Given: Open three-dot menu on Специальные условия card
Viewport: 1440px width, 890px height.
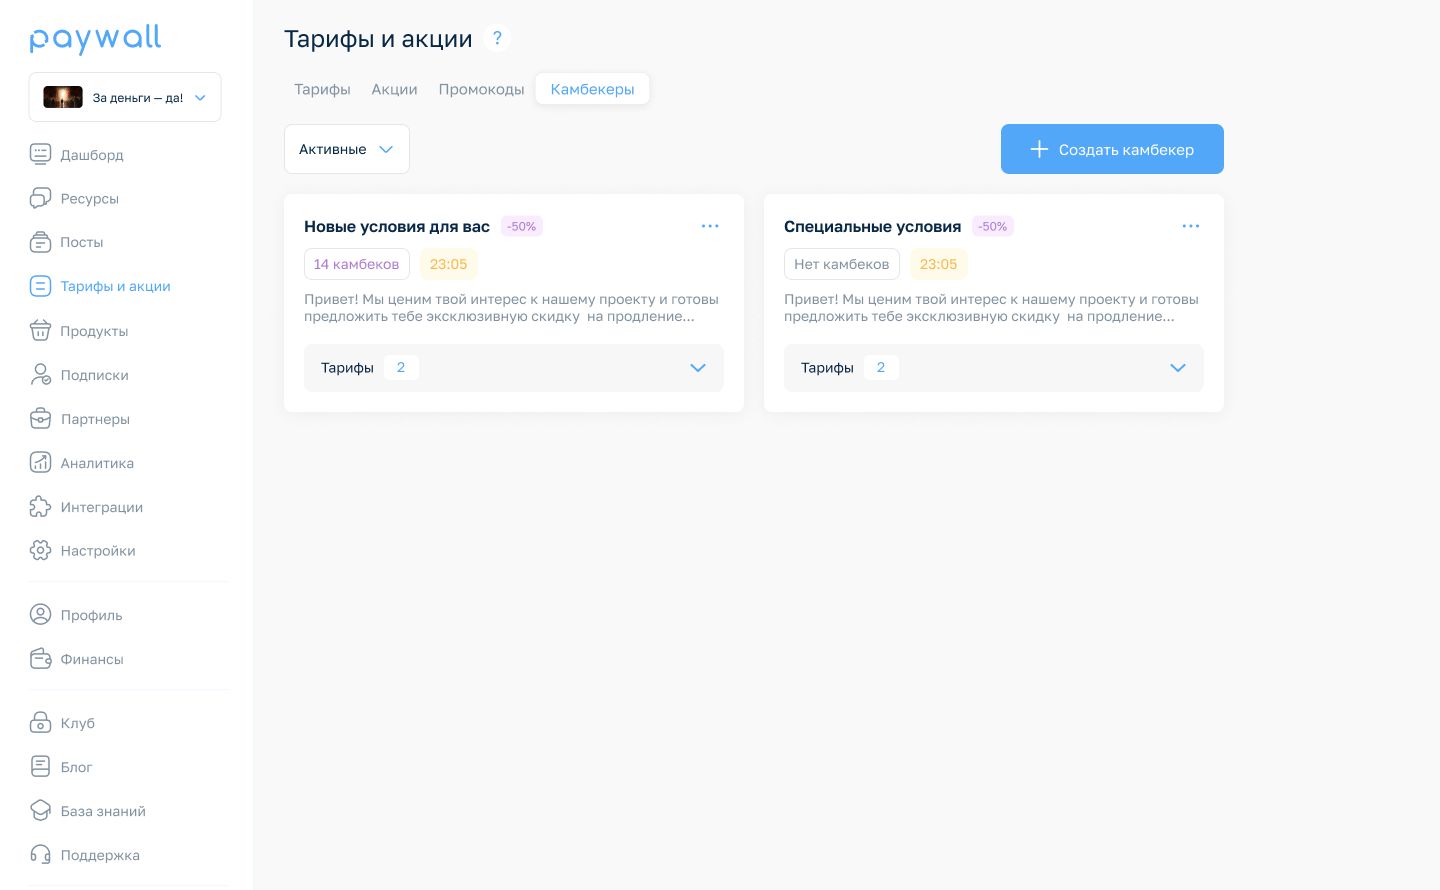Looking at the screenshot, I should point(1190,226).
